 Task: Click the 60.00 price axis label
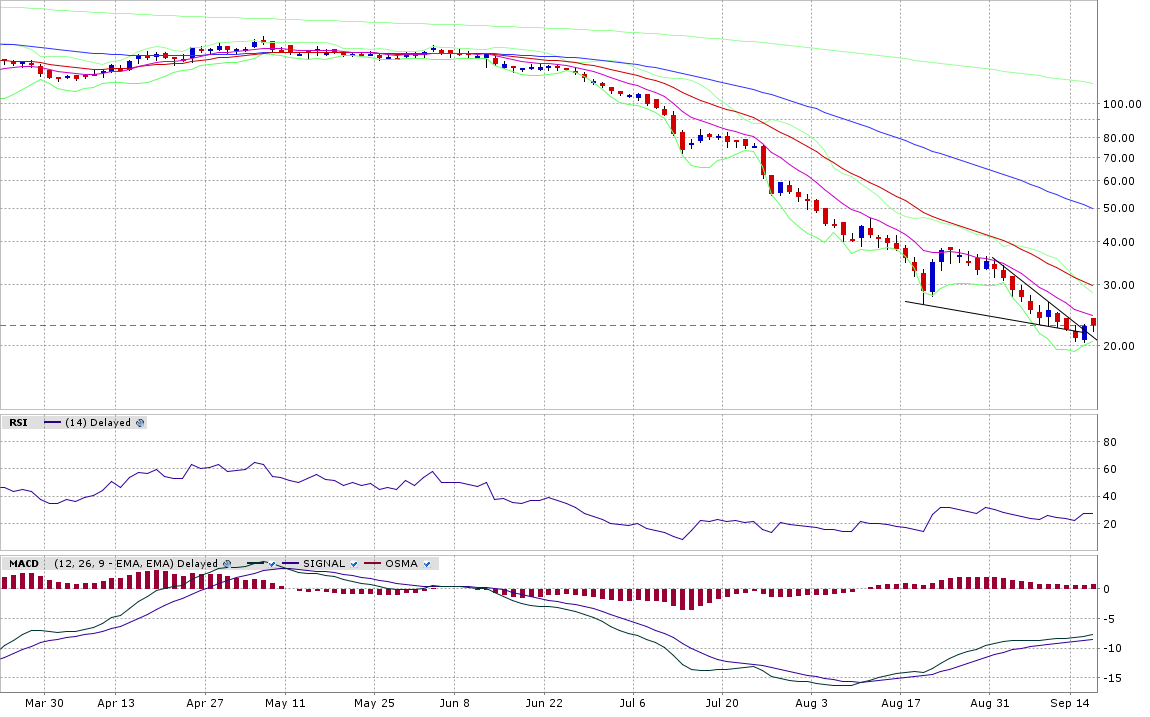[1118, 181]
